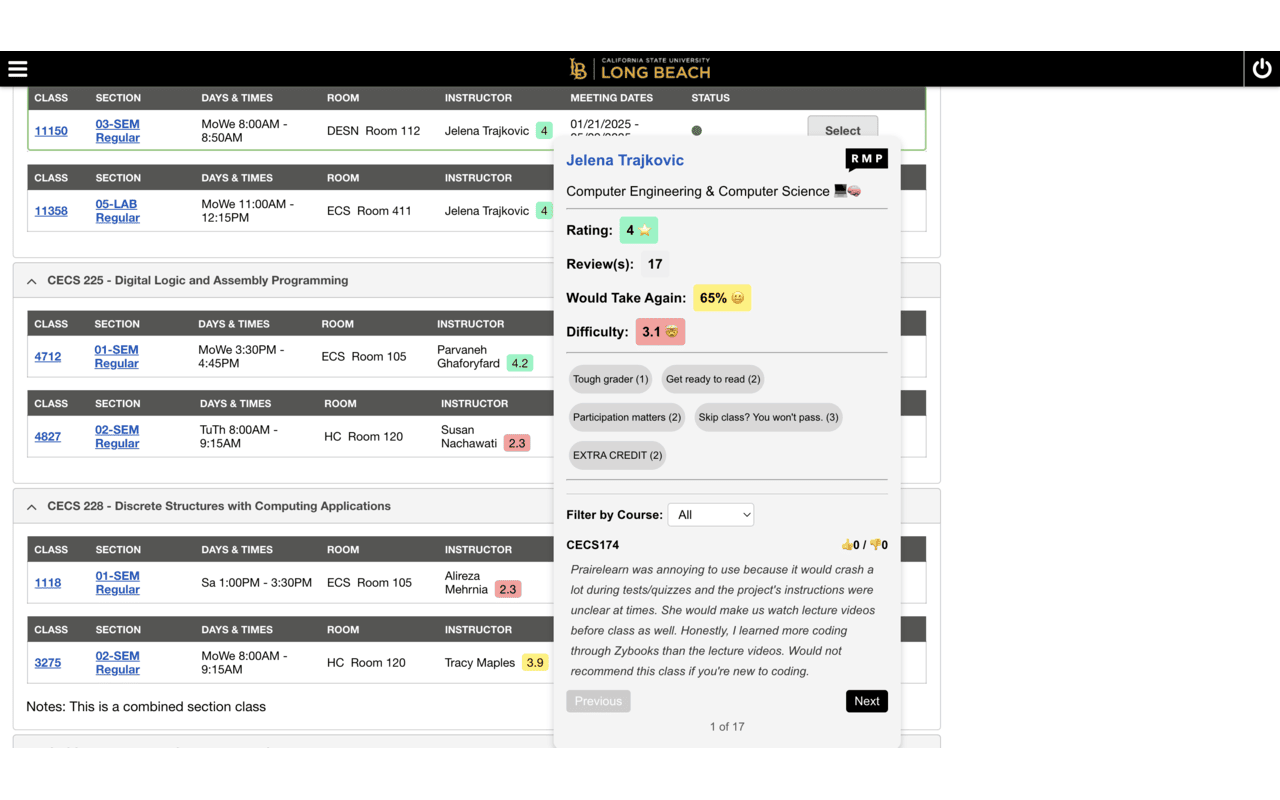Open the 05-LAB Regular section link
The image size is (1280, 800).
coord(118,211)
